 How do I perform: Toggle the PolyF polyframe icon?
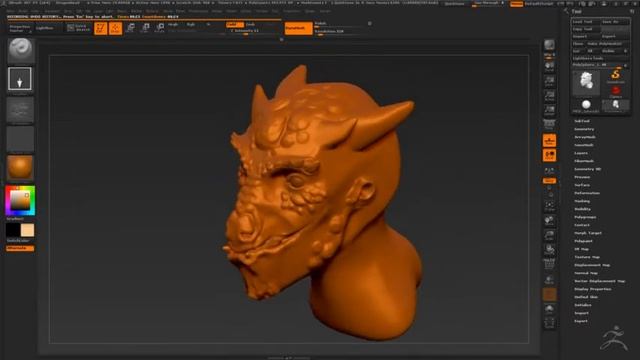pyautogui.click(x=549, y=264)
